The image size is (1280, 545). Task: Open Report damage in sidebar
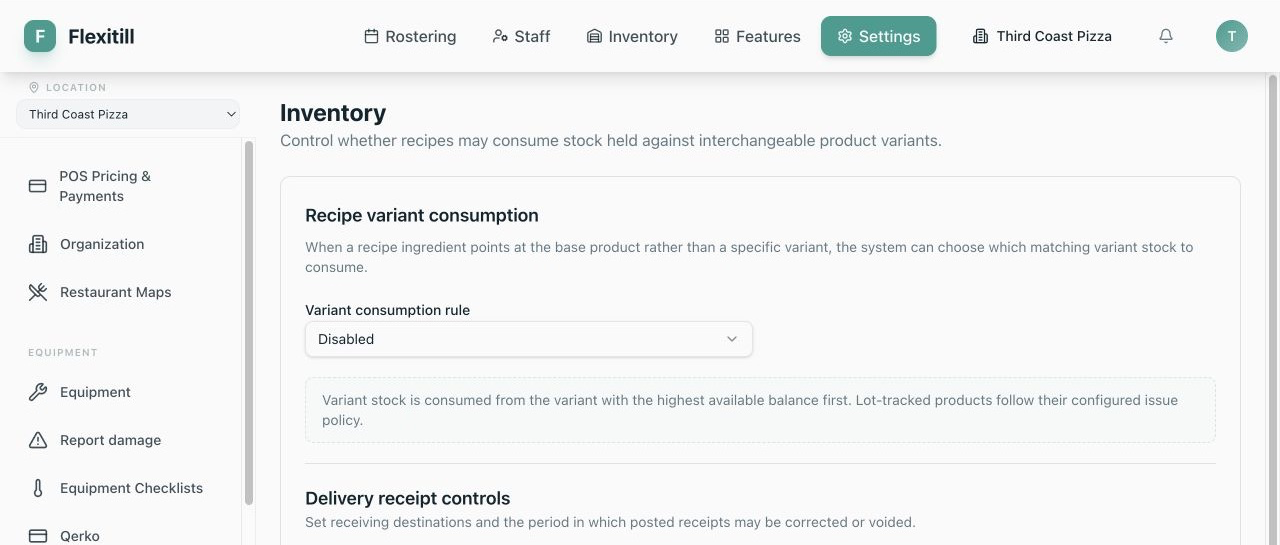[x=128, y=440]
